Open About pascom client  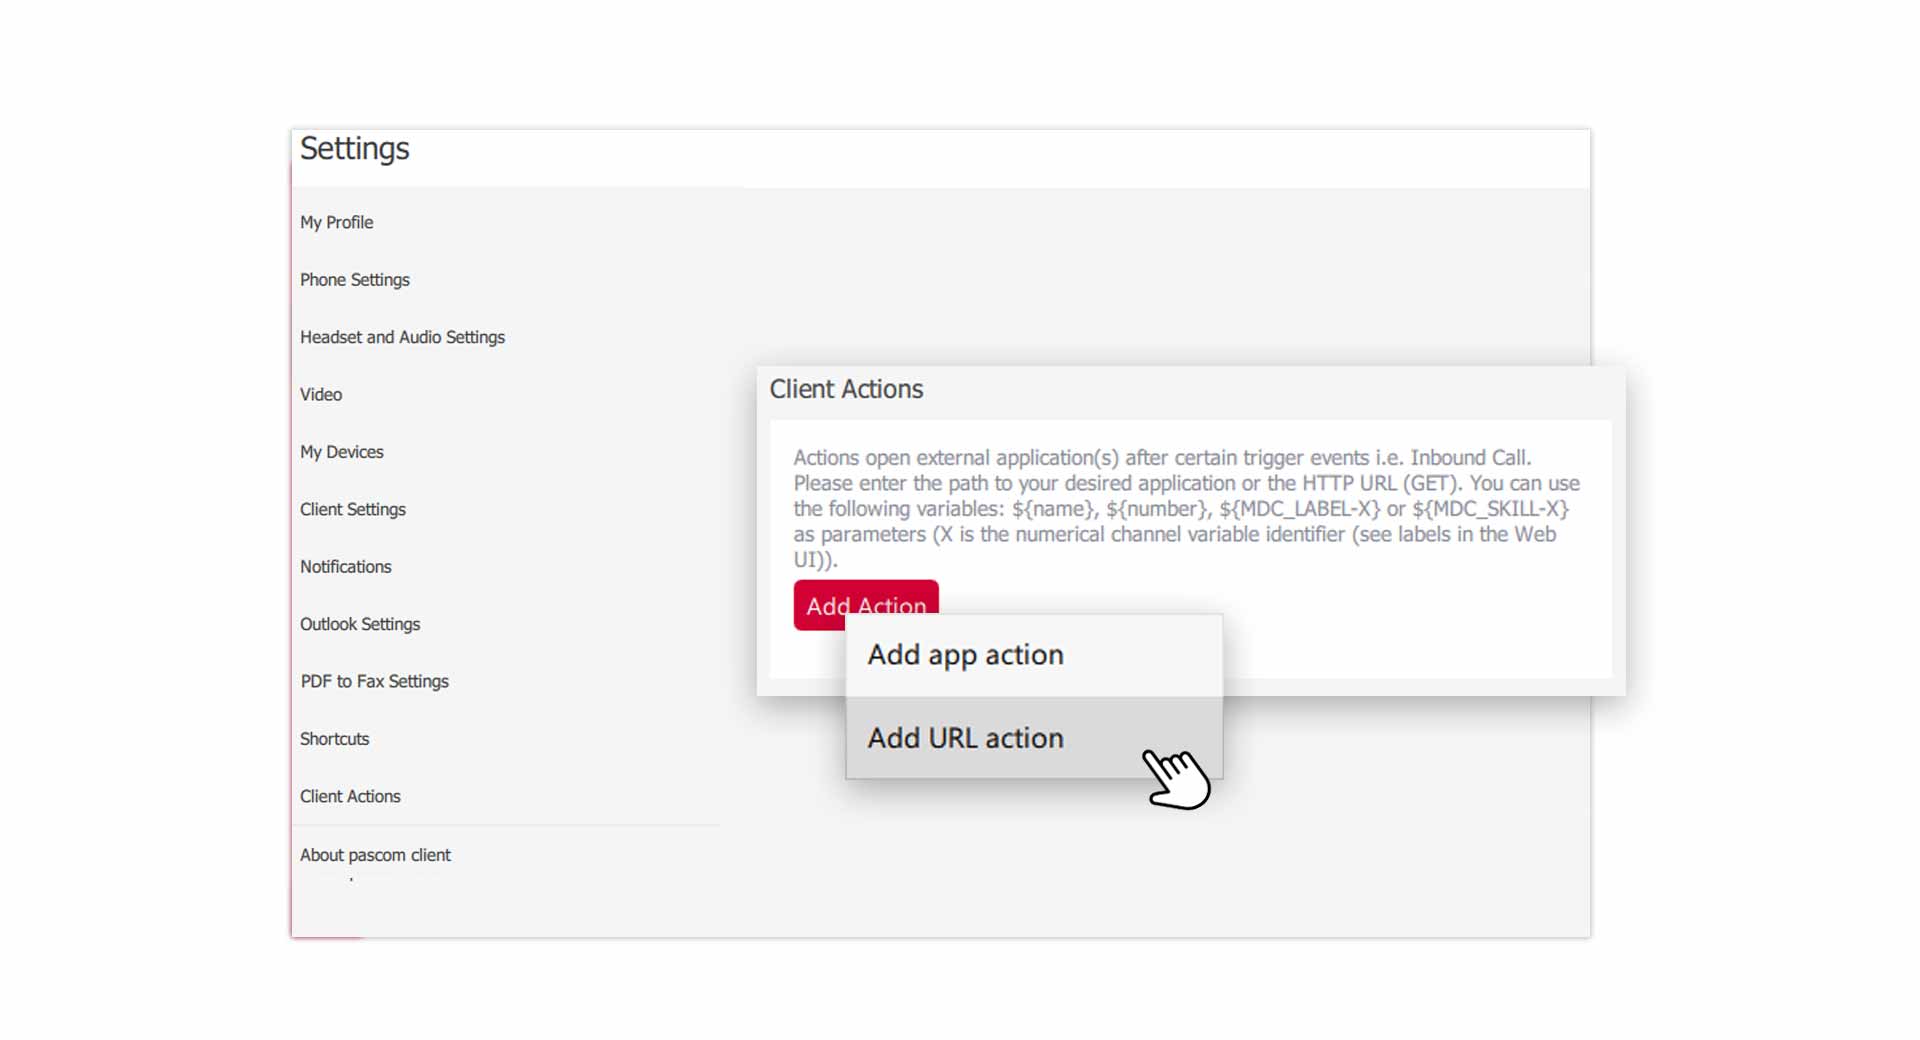[x=376, y=855]
